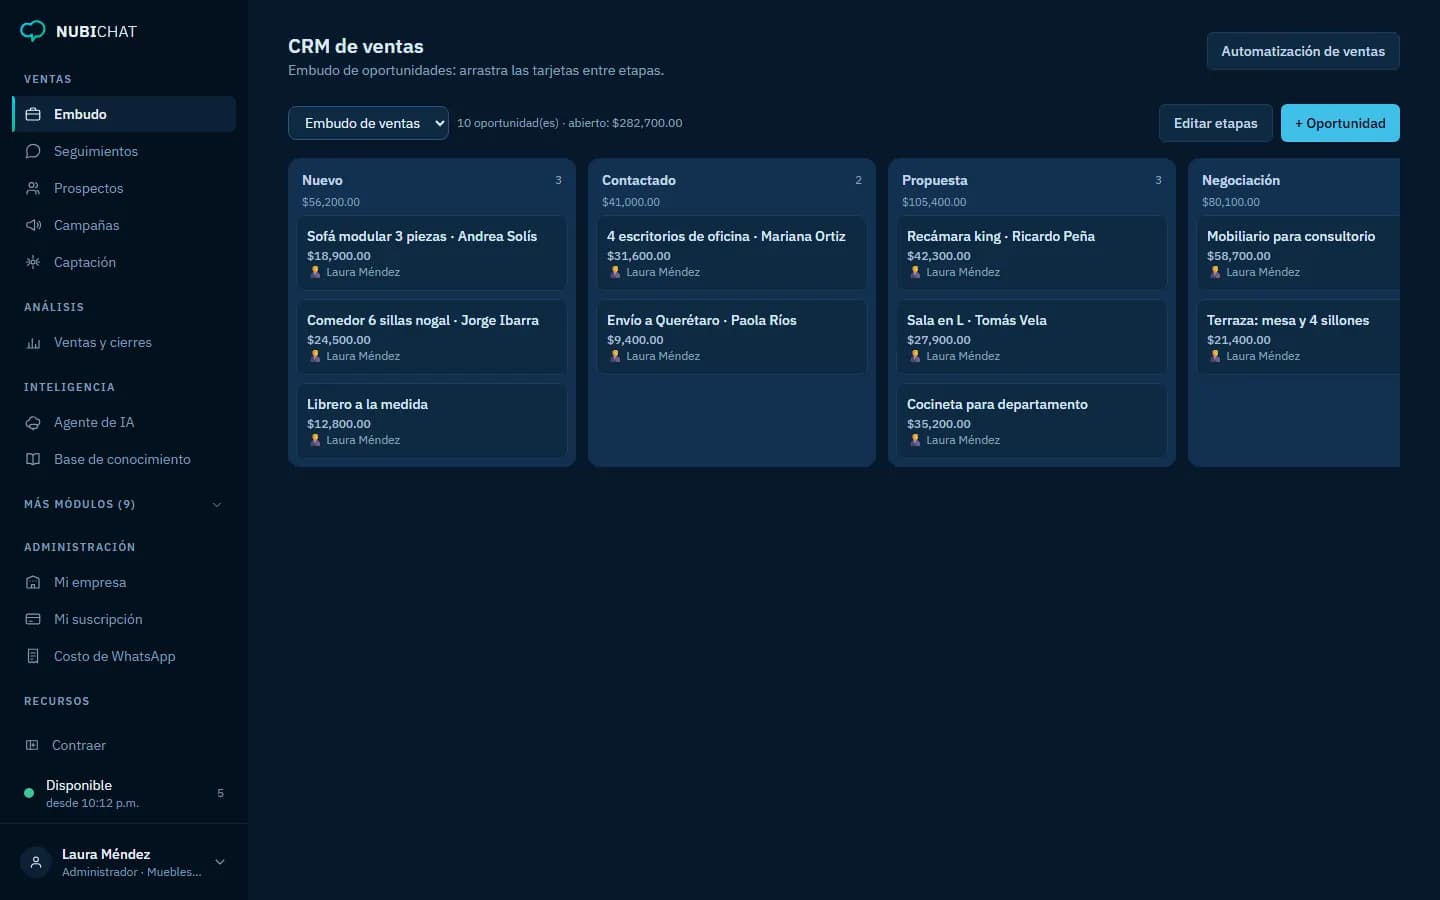Click the Base de conocimiento book icon
This screenshot has width=1440, height=900.
(x=33, y=459)
